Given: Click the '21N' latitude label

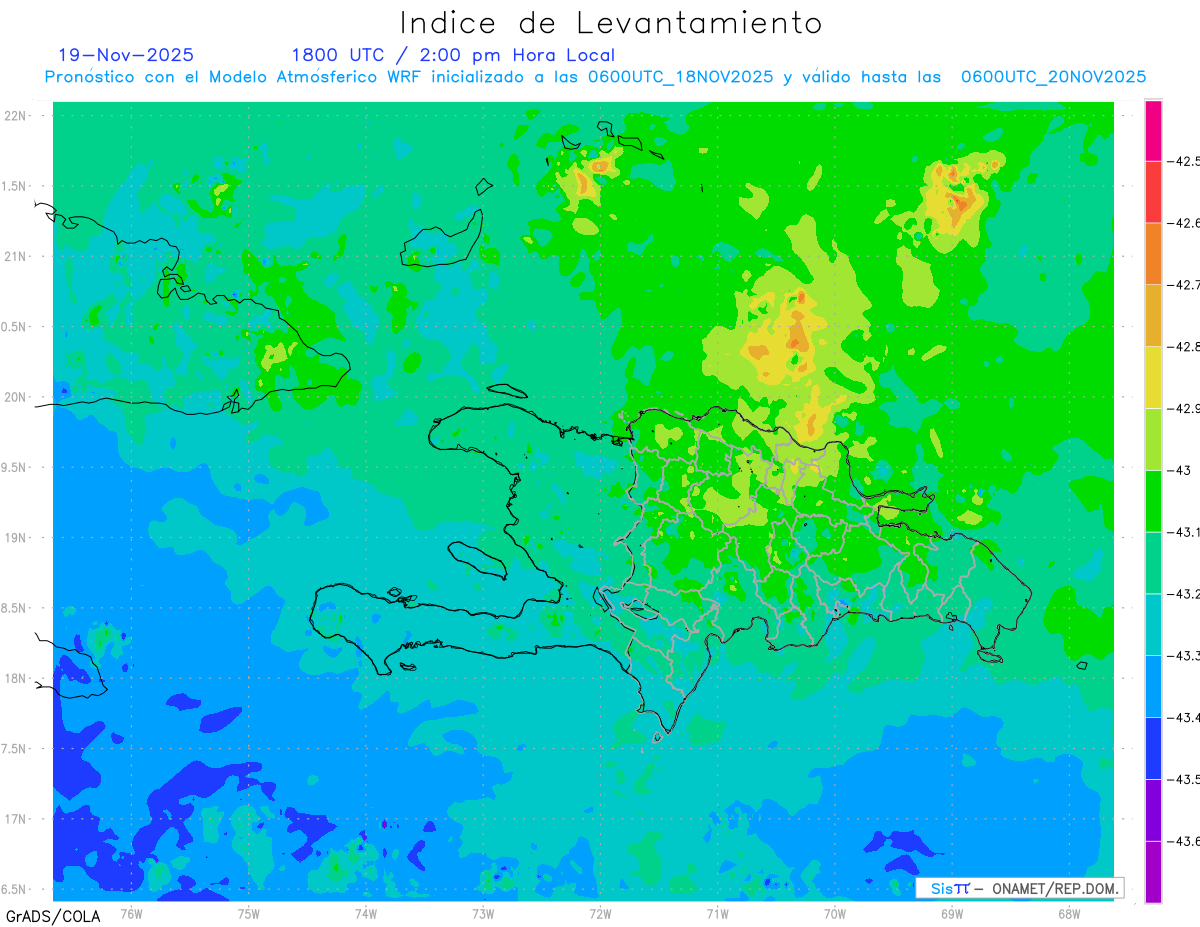Looking at the screenshot, I should [x=16, y=256].
